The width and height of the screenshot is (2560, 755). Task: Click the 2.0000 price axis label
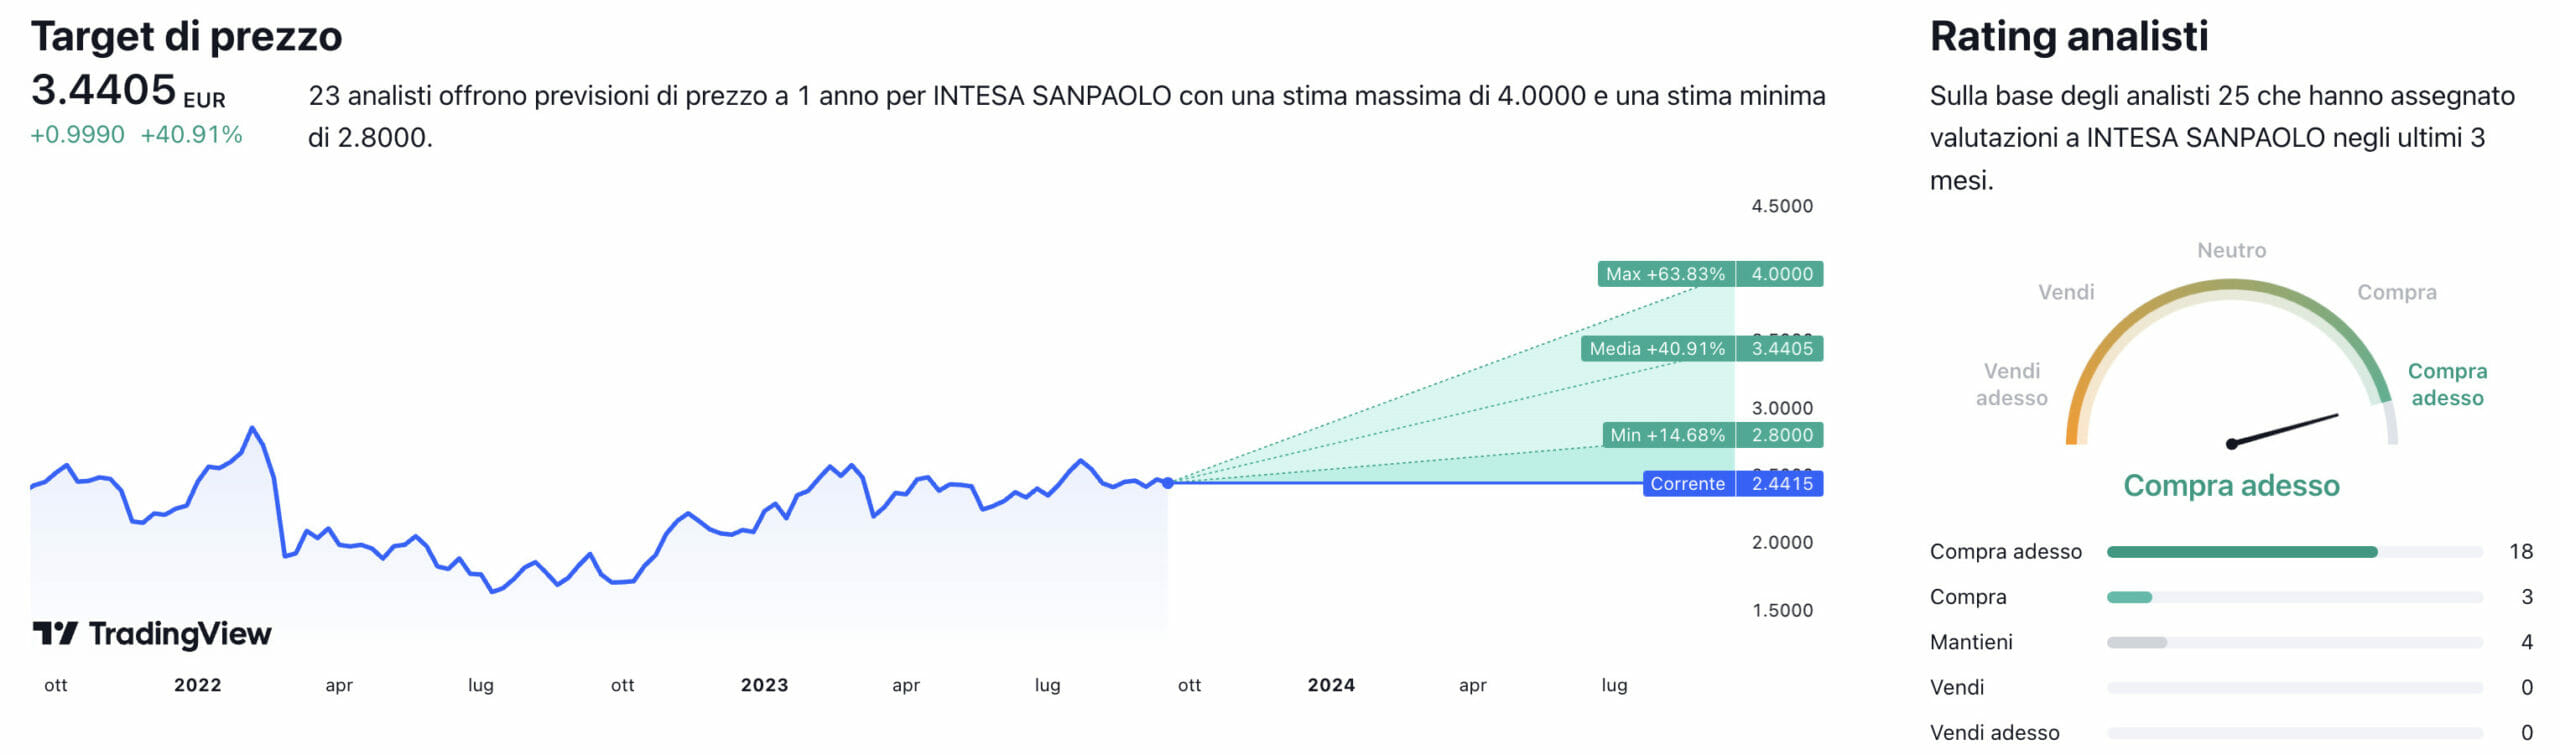(x=1782, y=543)
